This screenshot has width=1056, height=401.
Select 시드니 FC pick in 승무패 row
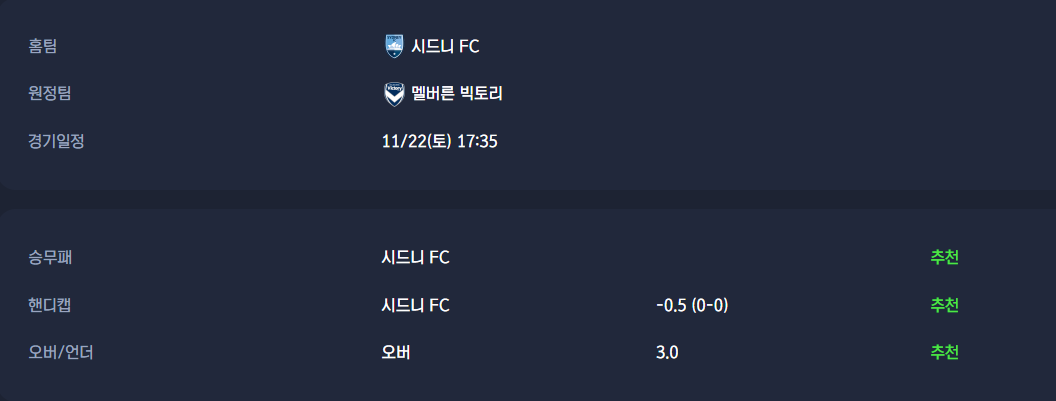click(416, 257)
